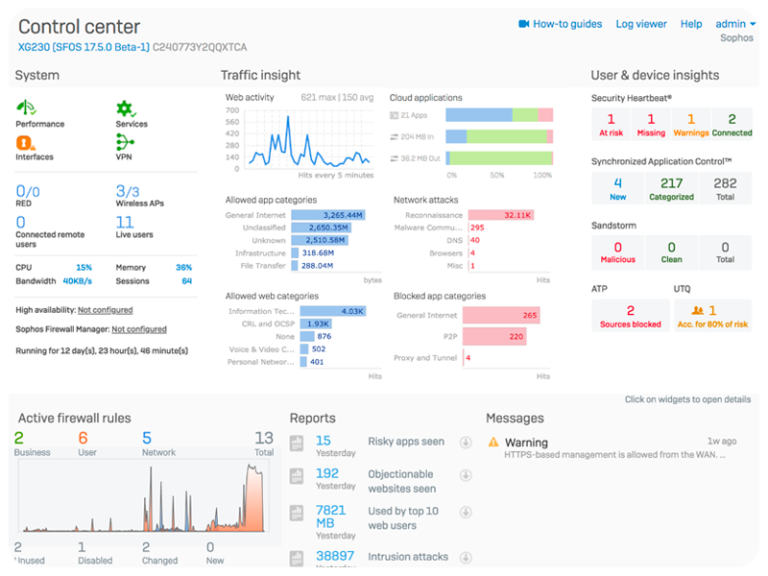Click the Web activity line chart
The height and width of the screenshot is (576, 768).
pos(307,136)
